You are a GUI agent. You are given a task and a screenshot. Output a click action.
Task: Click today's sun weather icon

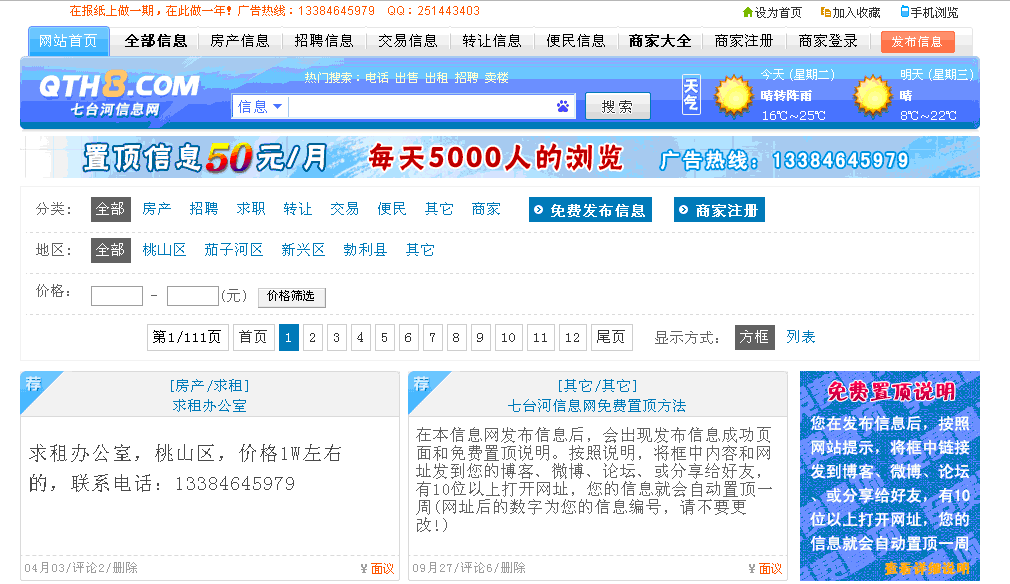pos(734,95)
